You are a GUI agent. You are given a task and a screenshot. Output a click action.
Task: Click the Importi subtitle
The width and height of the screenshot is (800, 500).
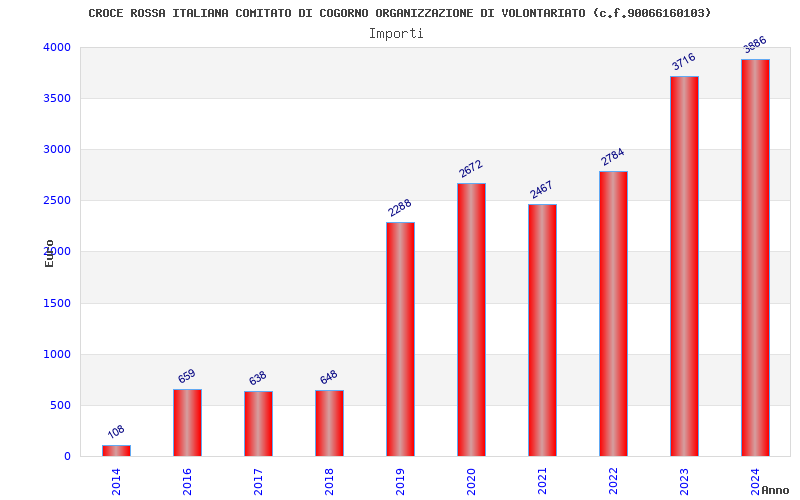(x=396, y=34)
